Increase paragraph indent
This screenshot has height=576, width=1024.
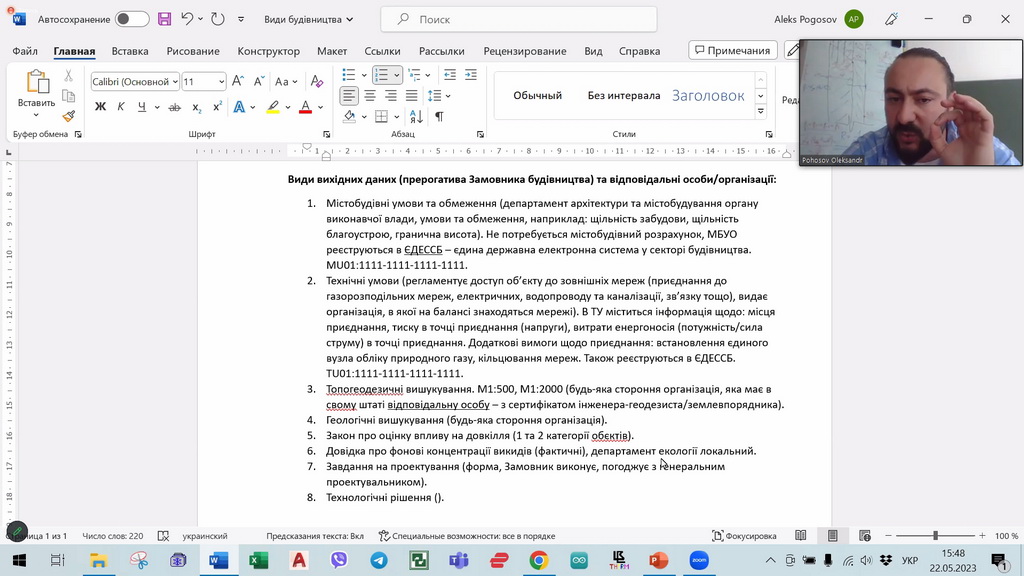[x=471, y=75]
